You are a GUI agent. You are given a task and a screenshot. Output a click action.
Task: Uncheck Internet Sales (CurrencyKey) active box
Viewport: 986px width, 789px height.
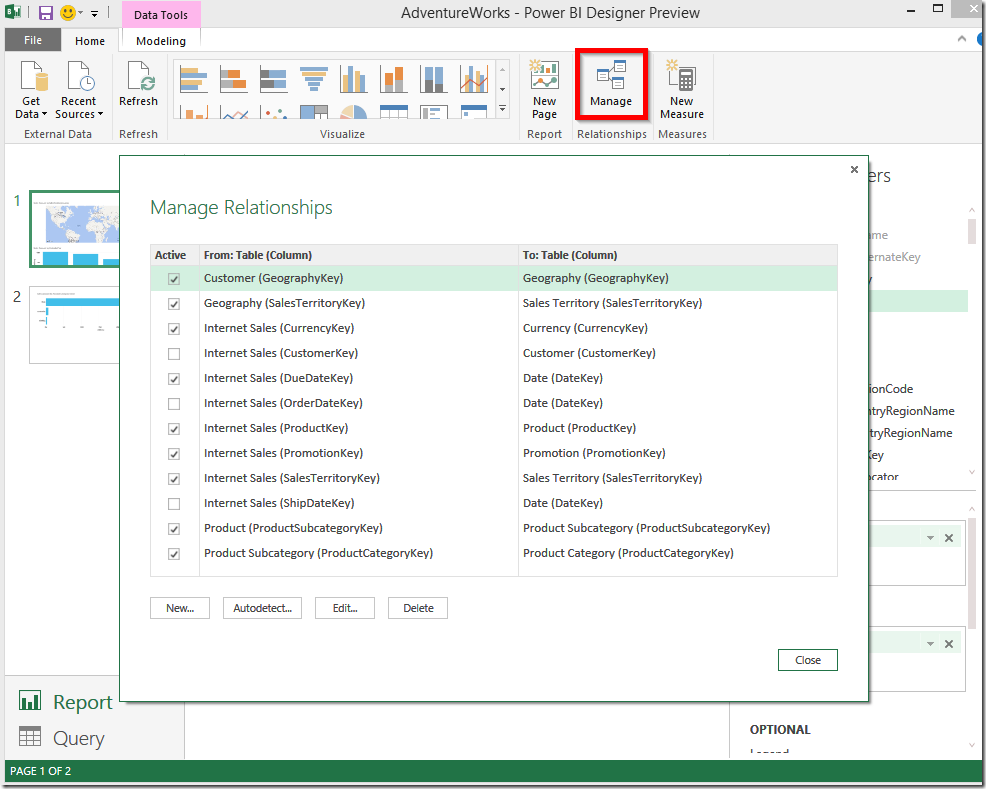174,329
